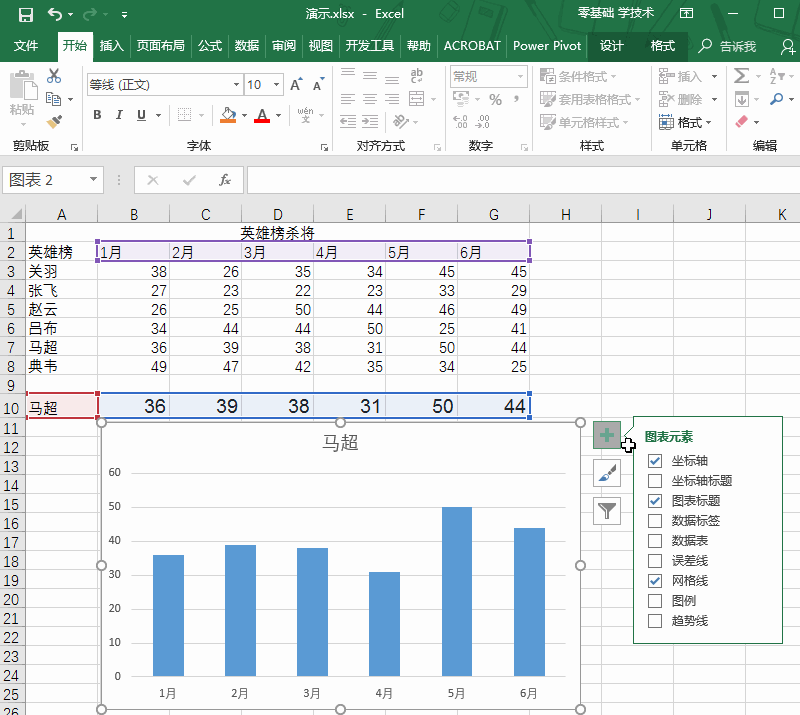Increase font size with large A
800x715 pixels.
pyautogui.click(x=296, y=84)
